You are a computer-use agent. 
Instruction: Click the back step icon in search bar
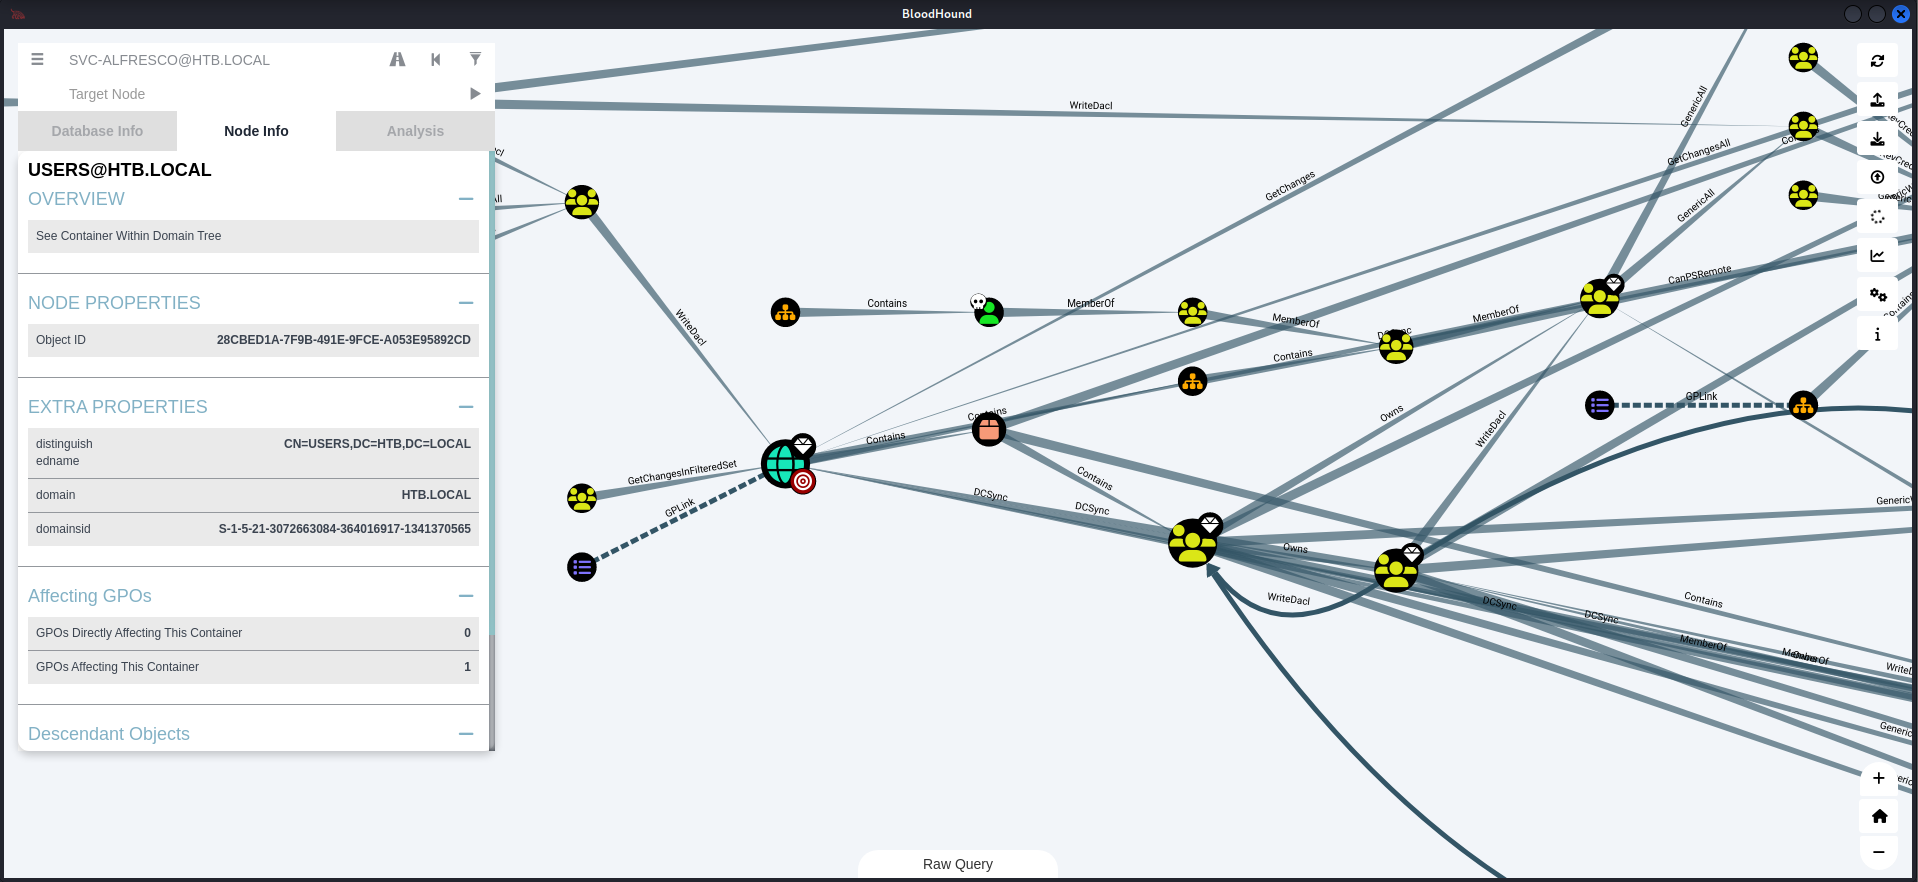(x=436, y=59)
